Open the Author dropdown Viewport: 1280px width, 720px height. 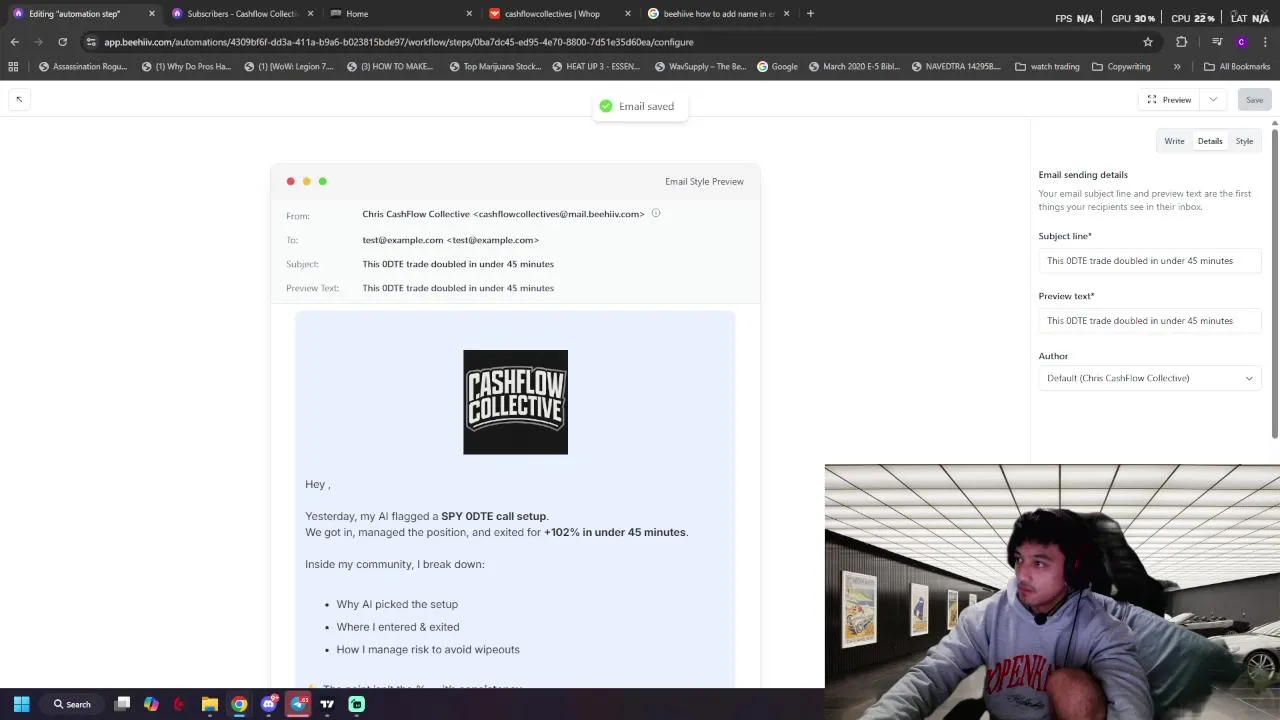[1150, 378]
